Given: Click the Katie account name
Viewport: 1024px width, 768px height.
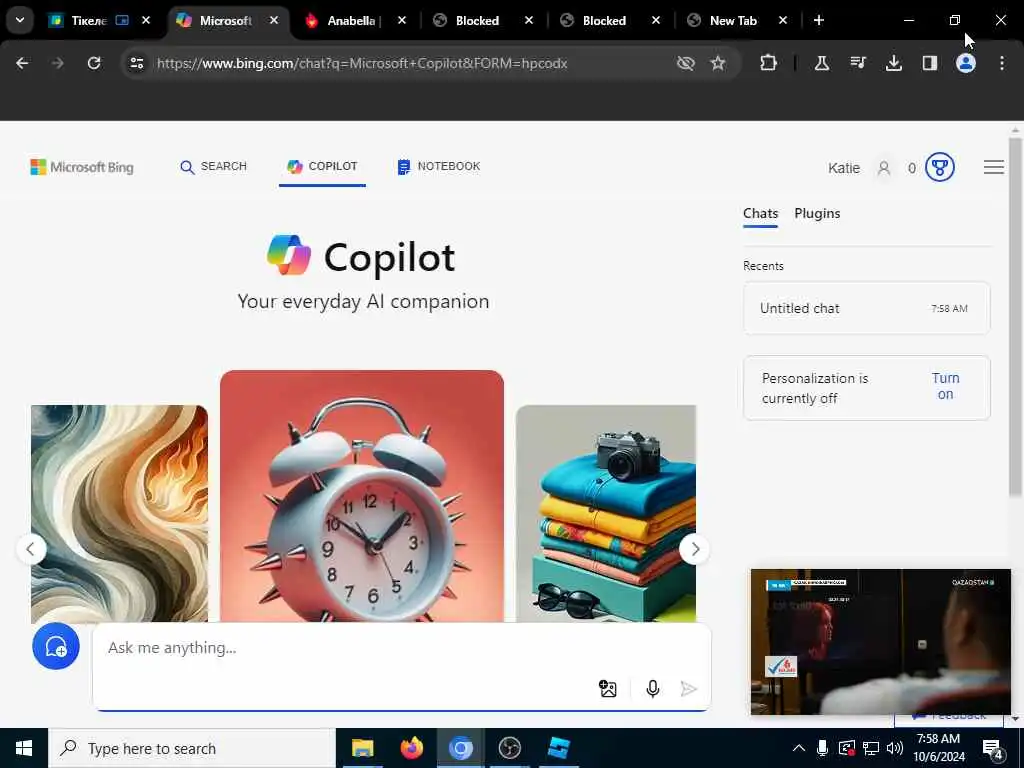Looking at the screenshot, I should (x=844, y=168).
